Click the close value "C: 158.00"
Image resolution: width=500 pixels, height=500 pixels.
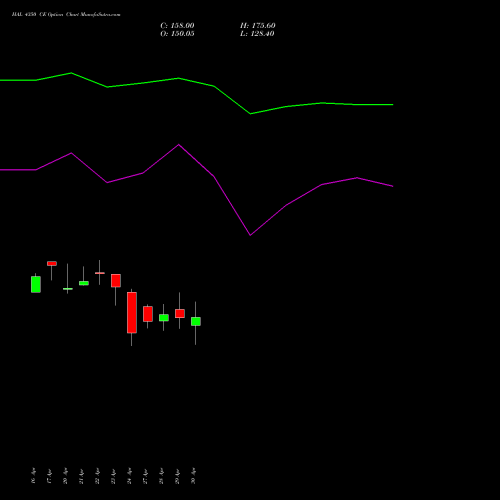(177, 26)
